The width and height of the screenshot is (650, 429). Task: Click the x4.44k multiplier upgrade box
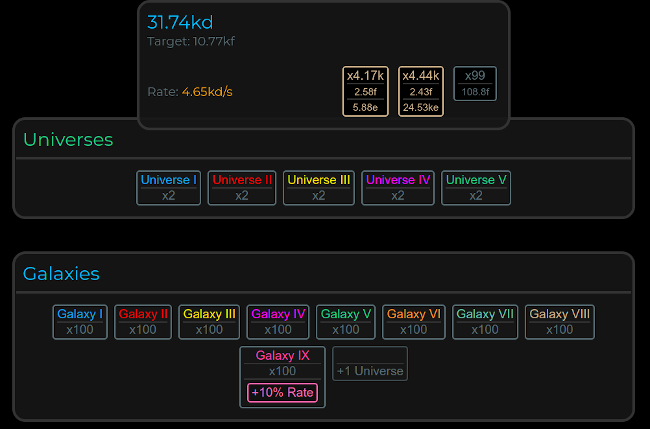coord(421,91)
